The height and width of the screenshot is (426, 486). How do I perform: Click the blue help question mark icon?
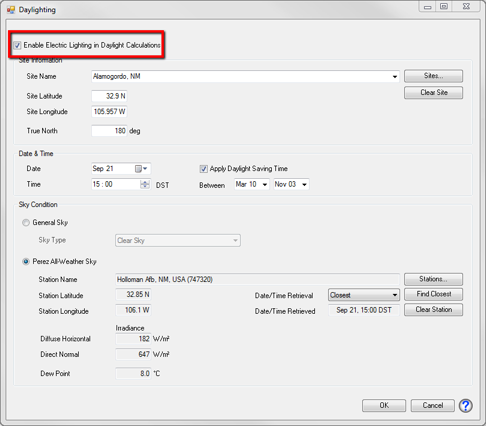point(465,406)
